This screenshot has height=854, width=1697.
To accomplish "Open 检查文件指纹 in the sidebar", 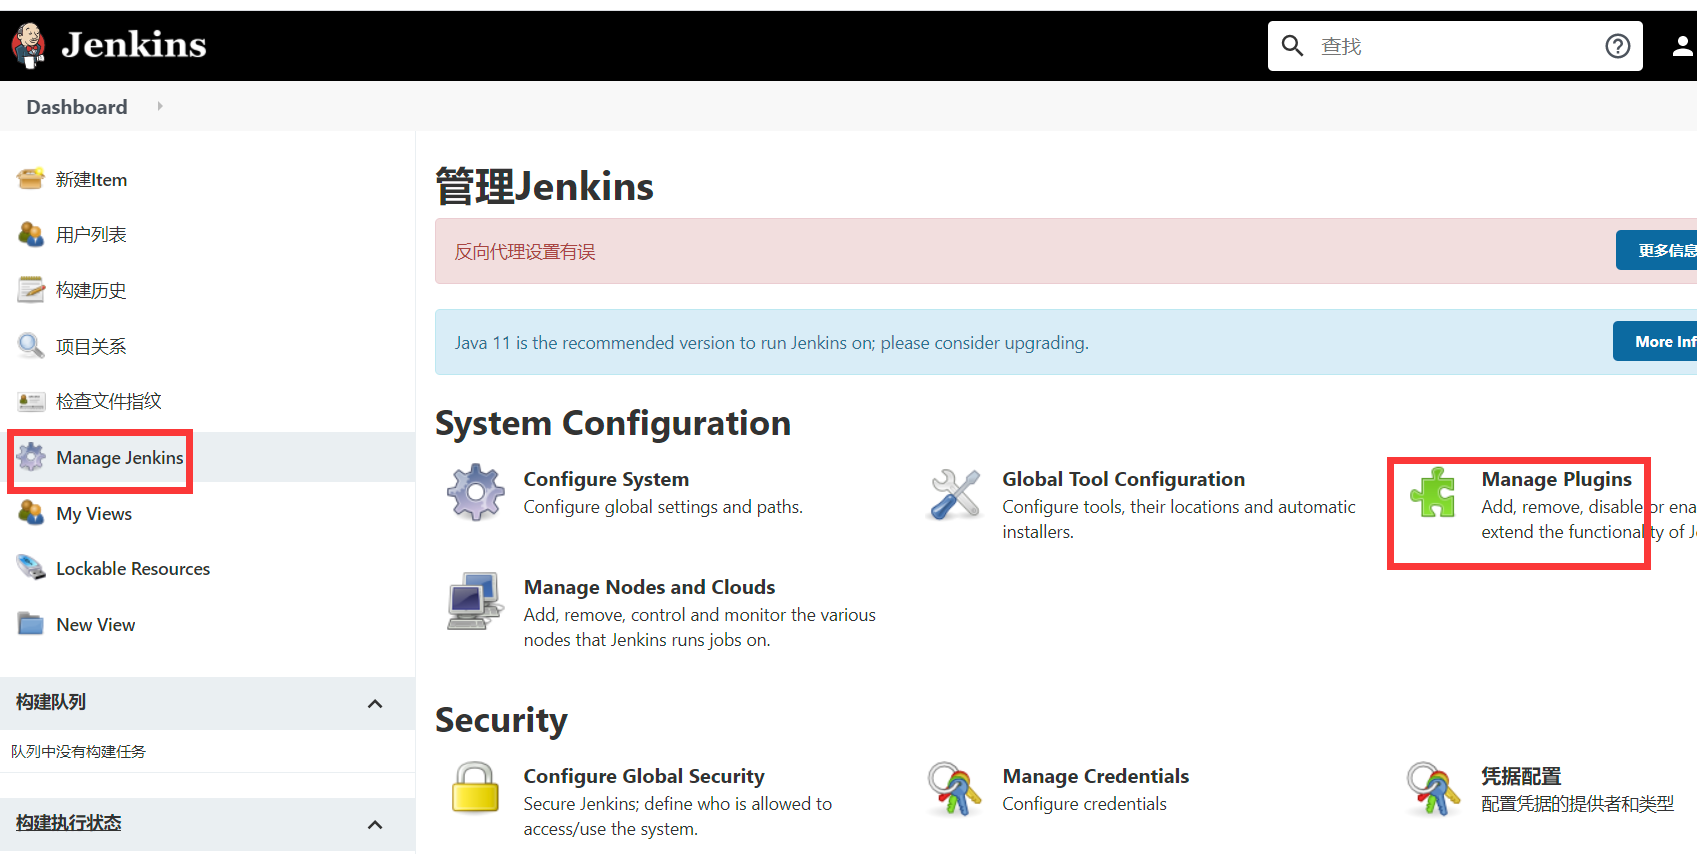I will click(109, 402).
